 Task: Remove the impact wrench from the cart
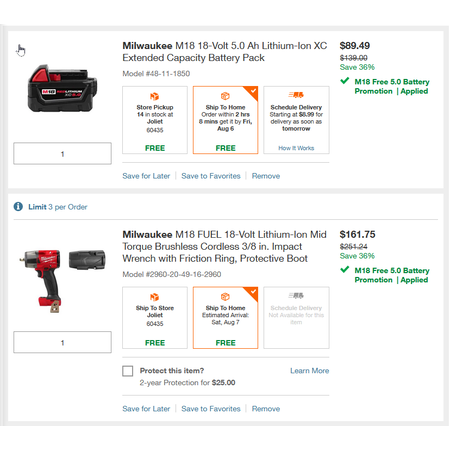point(266,409)
